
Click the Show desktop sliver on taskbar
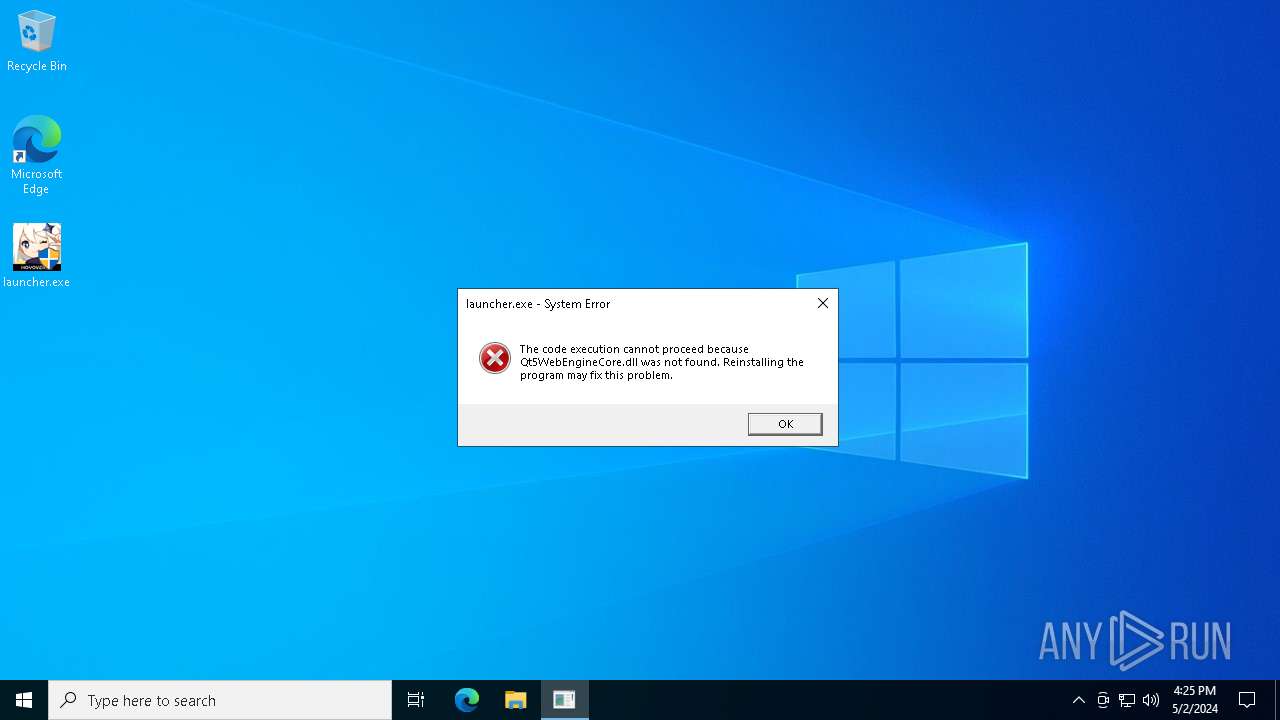[1277, 700]
